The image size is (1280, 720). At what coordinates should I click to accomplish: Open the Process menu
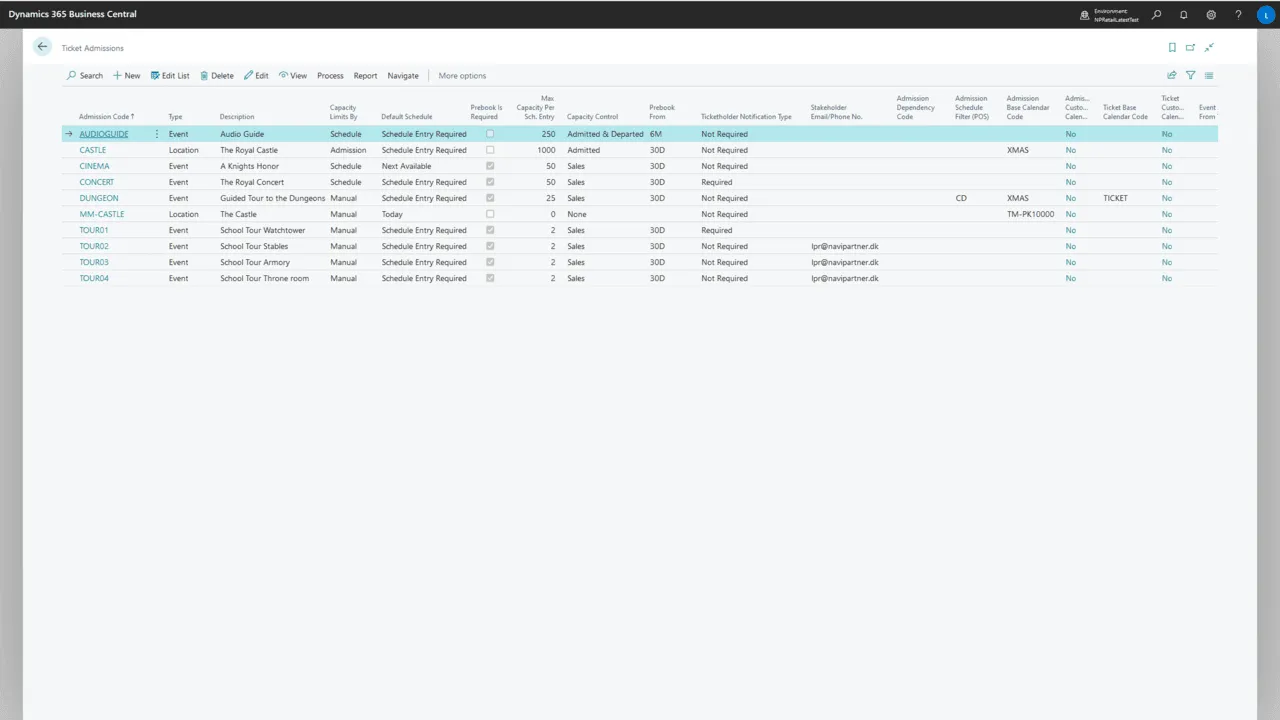pyautogui.click(x=330, y=76)
